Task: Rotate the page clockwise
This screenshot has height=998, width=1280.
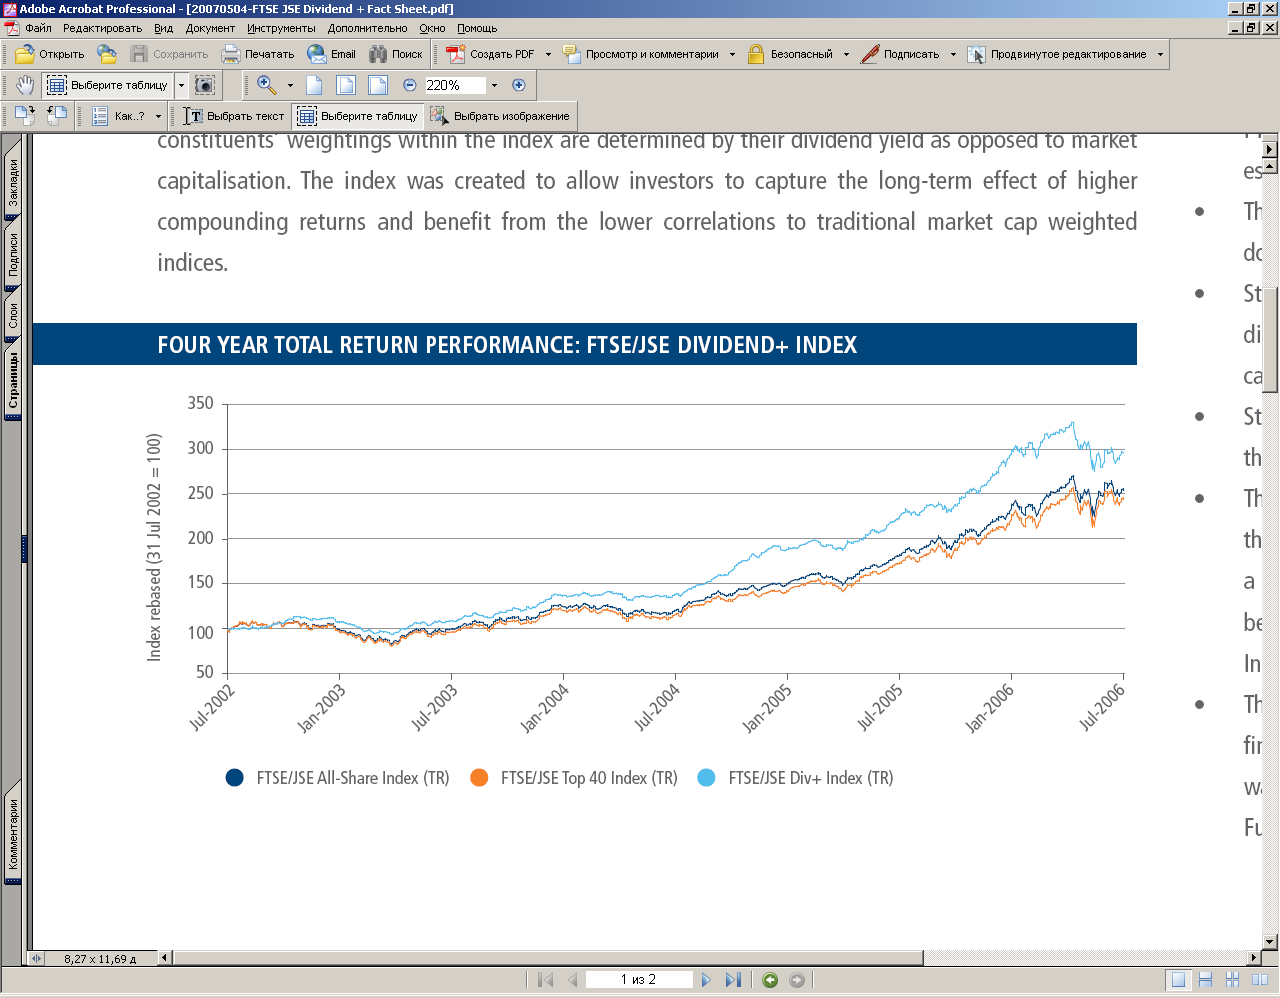Action: (25, 116)
